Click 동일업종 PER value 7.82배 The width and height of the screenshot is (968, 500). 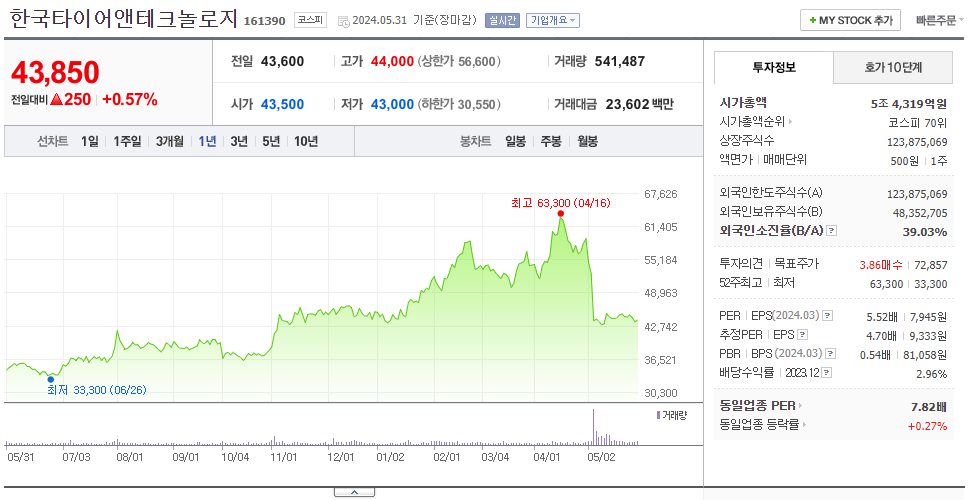929,407
